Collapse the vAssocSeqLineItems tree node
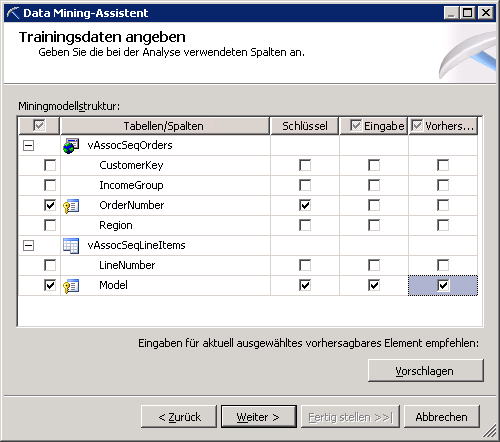 pyautogui.click(x=28, y=246)
